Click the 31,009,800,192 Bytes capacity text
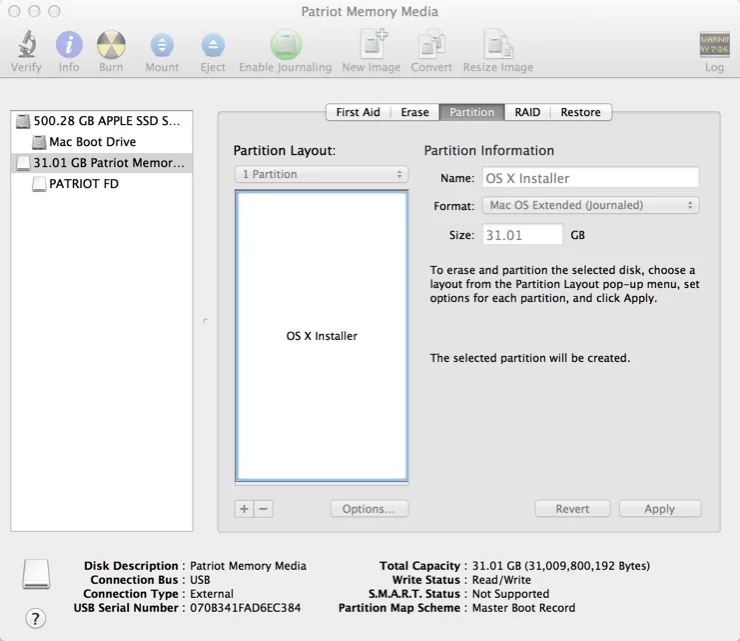The width and height of the screenshot is (740, 641). pyautogui.click(x=587, y=566)
